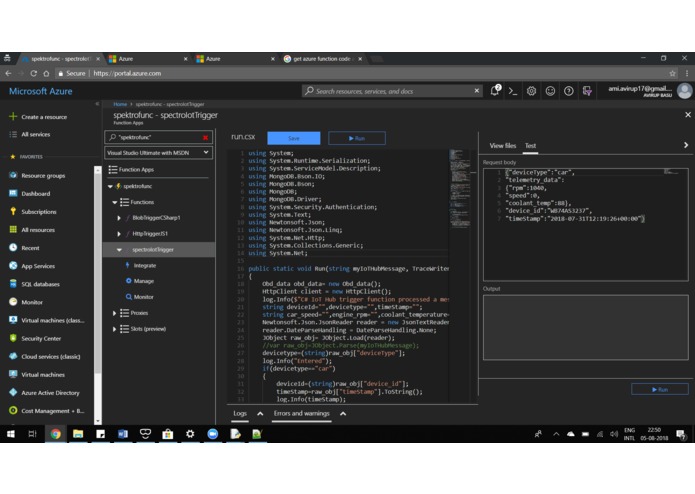Launch Cloud Shell from top bar
Viewport: 695px width, 494px height.
coord(513,91)
